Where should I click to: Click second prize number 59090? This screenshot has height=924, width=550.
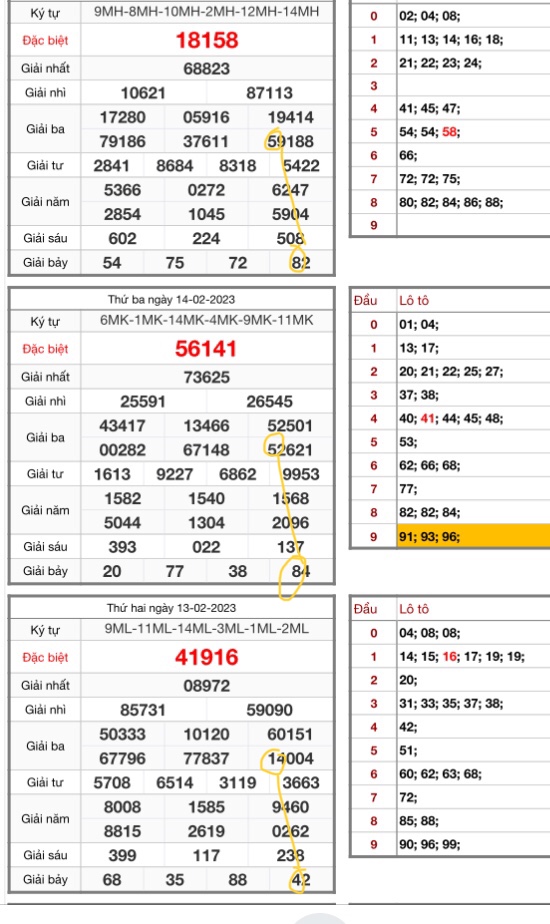pyautogui.click(x=269, y=710)
